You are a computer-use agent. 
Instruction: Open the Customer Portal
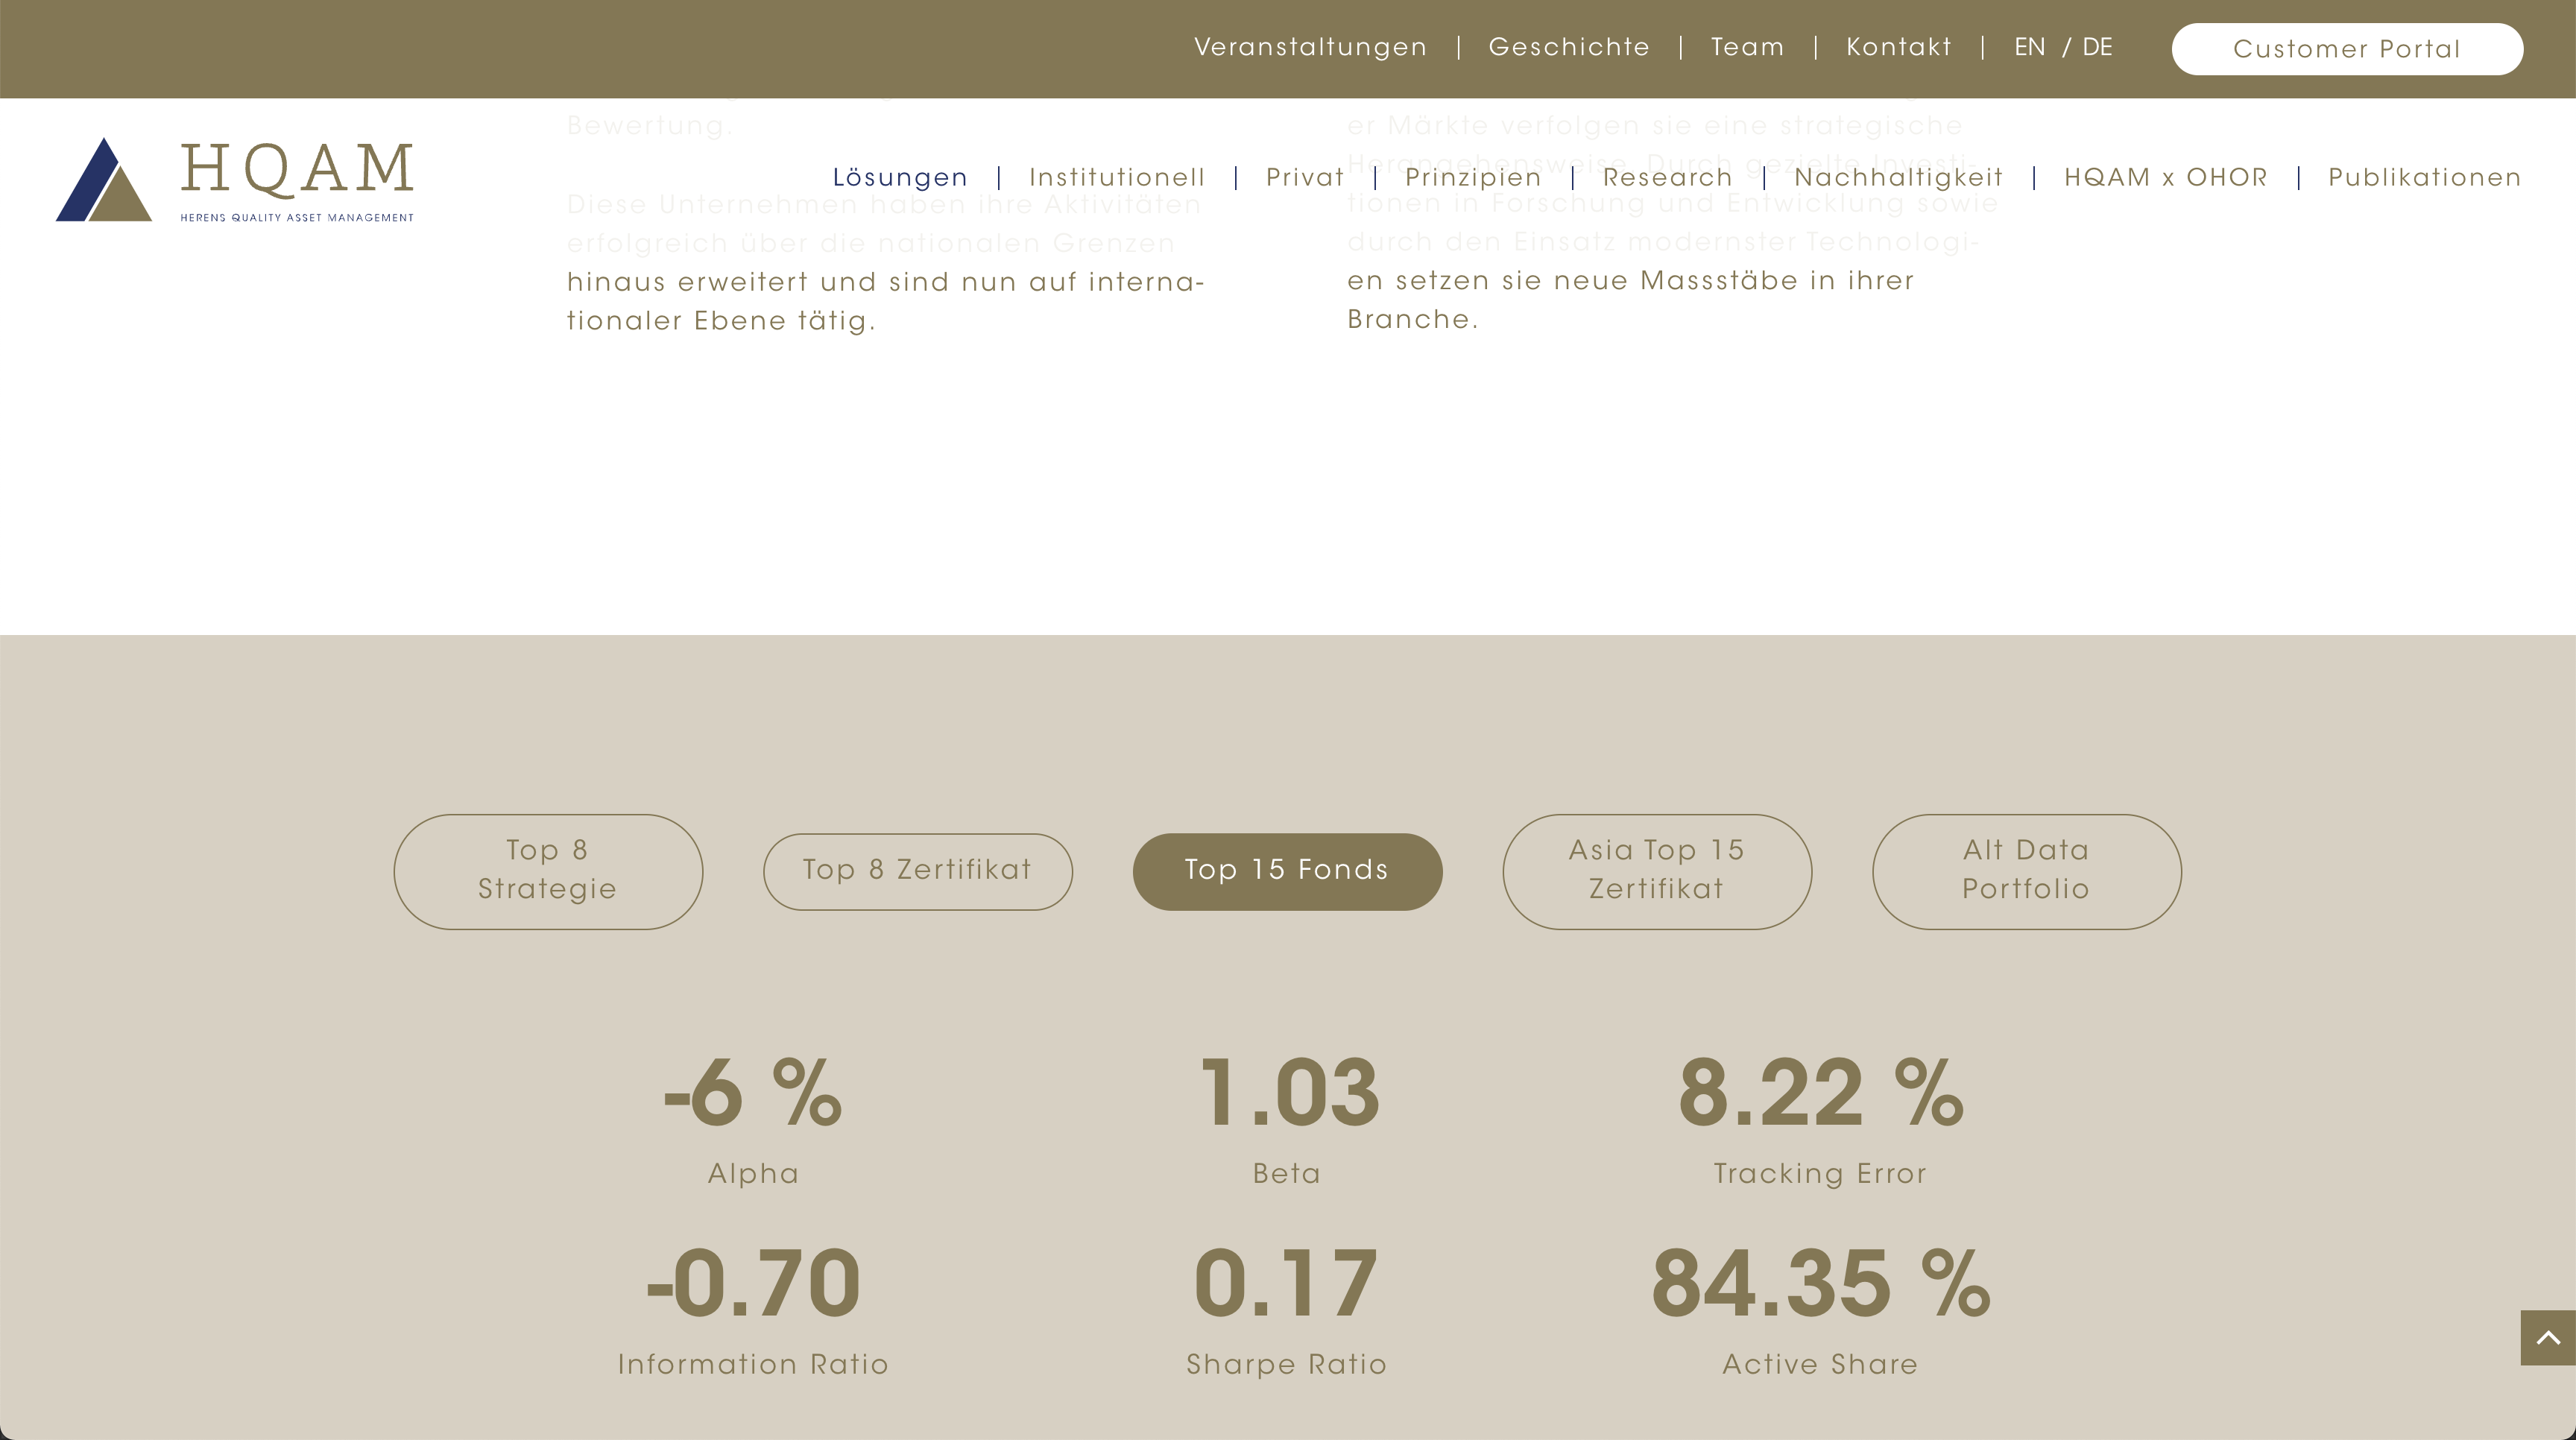point(2346,49)
